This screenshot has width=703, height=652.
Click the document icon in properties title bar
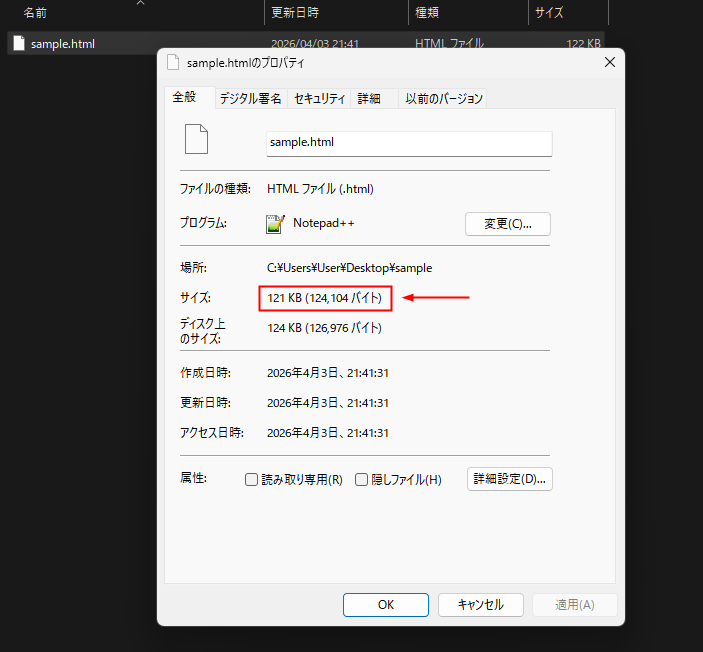173,62
